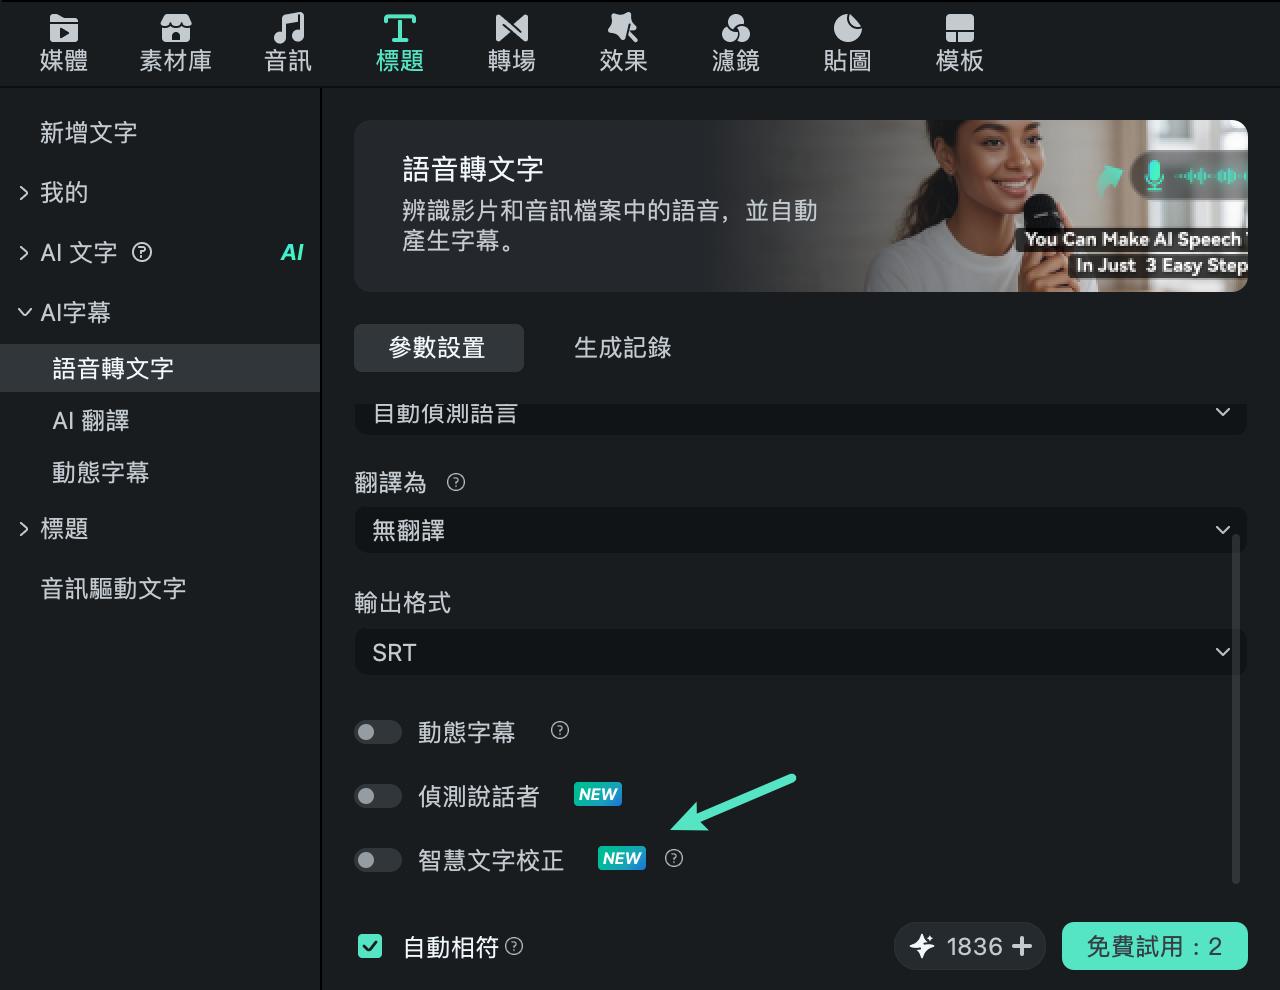1280x990 pixels.
Task: Click the 免費試用：2 button
Action: click(x=1154, y=946)
